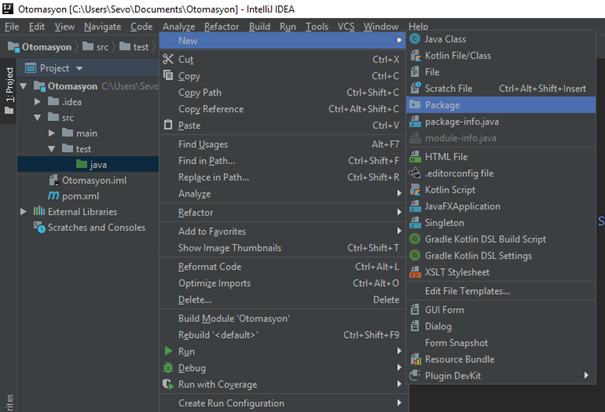Image resolution: width=605 pixels, height=412 pixels.
Task: Click the JavaFXApplication icon
Action: pos(415,206)
